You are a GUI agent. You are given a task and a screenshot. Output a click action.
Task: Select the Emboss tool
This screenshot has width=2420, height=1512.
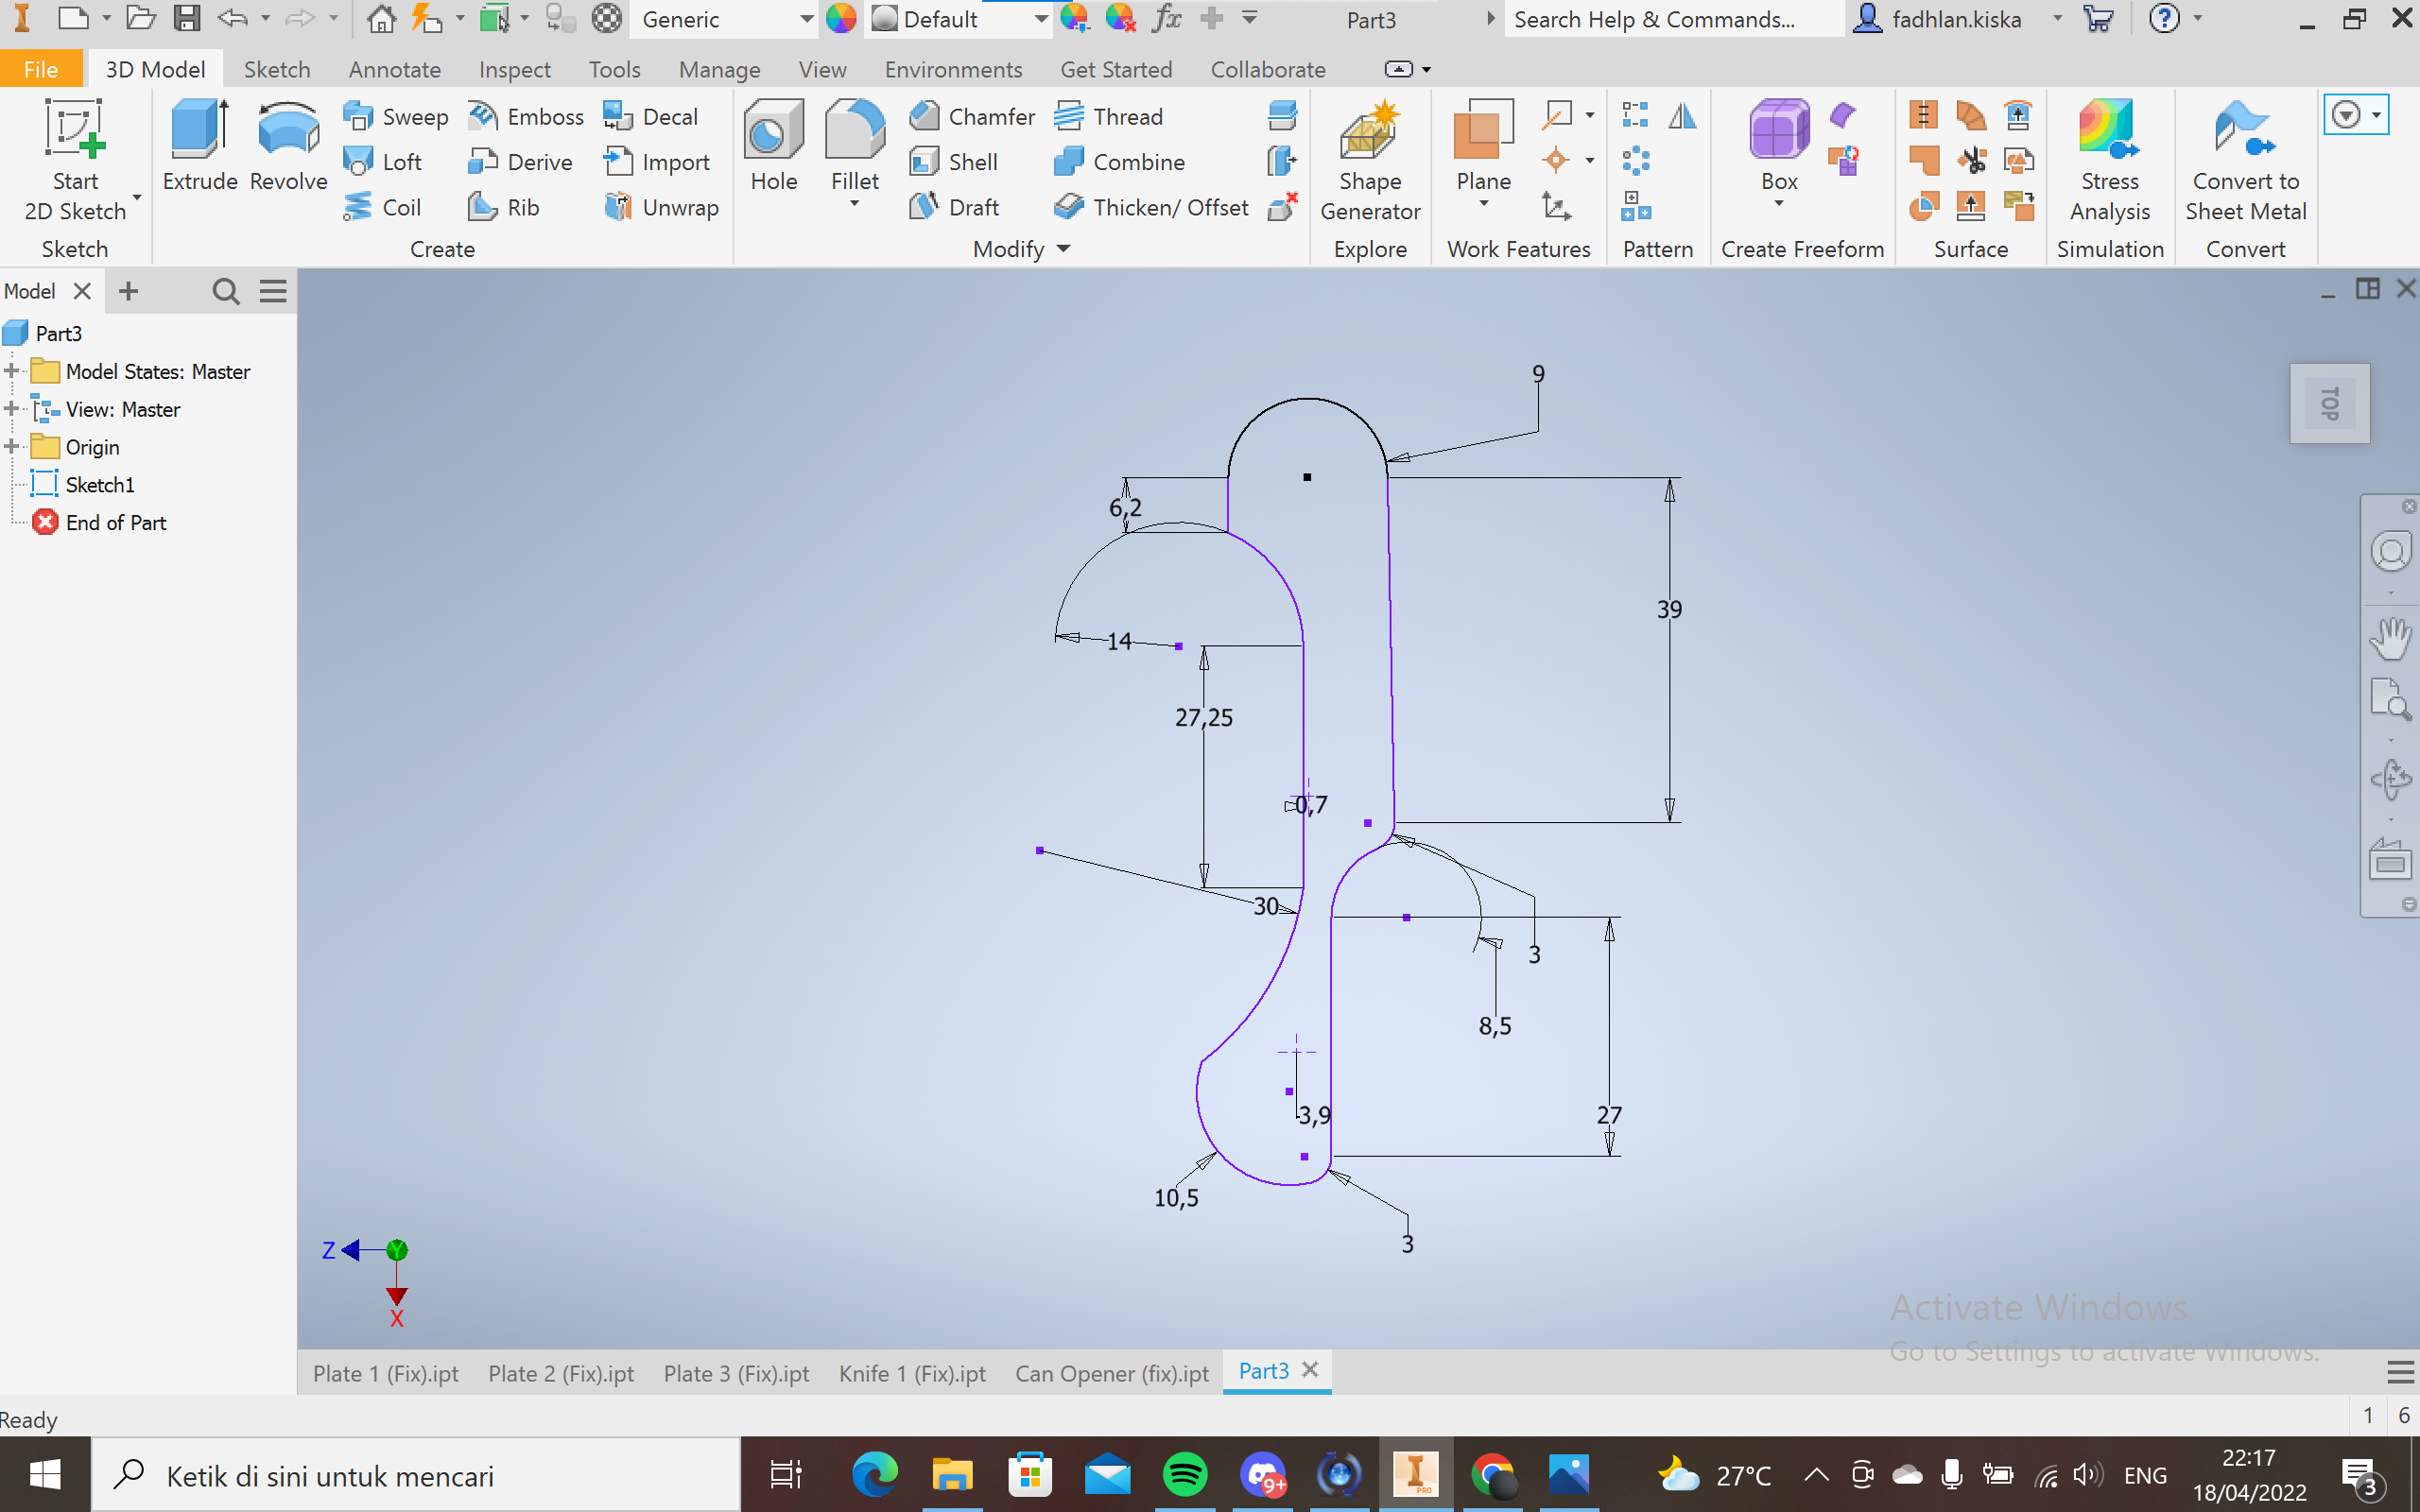click(x=526, y=117)
